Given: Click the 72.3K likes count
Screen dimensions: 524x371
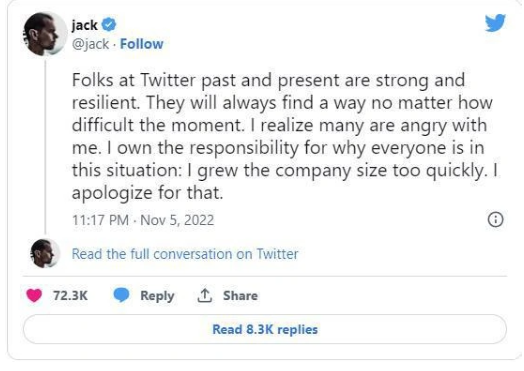Looking at the screenshot, I should [x=70, y=295].
